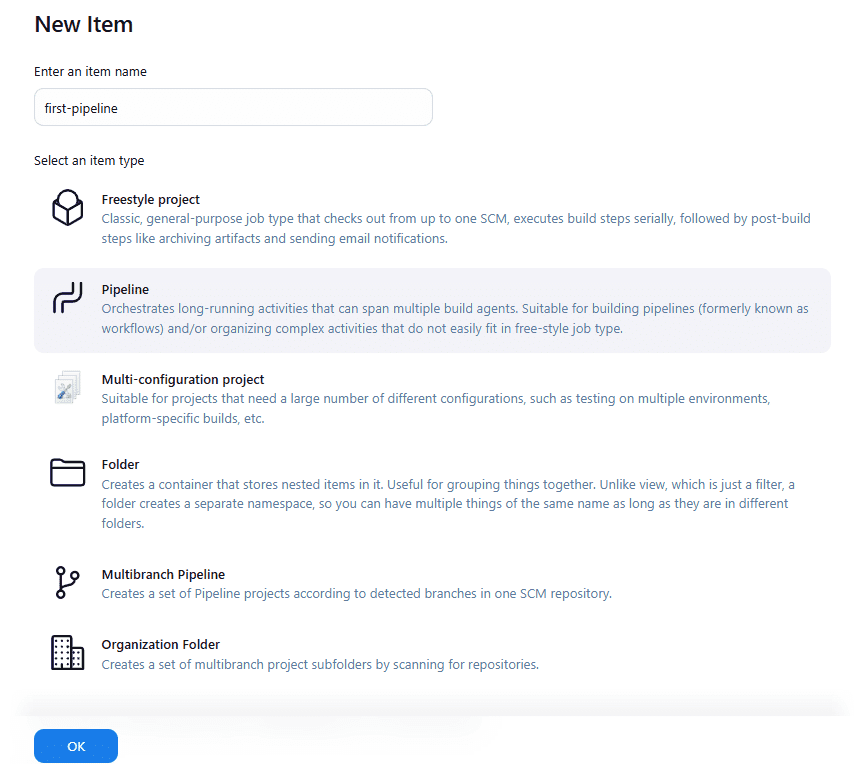
Task: Focus the item name field containing first-pipeline
Action: (x=233, y=108)
